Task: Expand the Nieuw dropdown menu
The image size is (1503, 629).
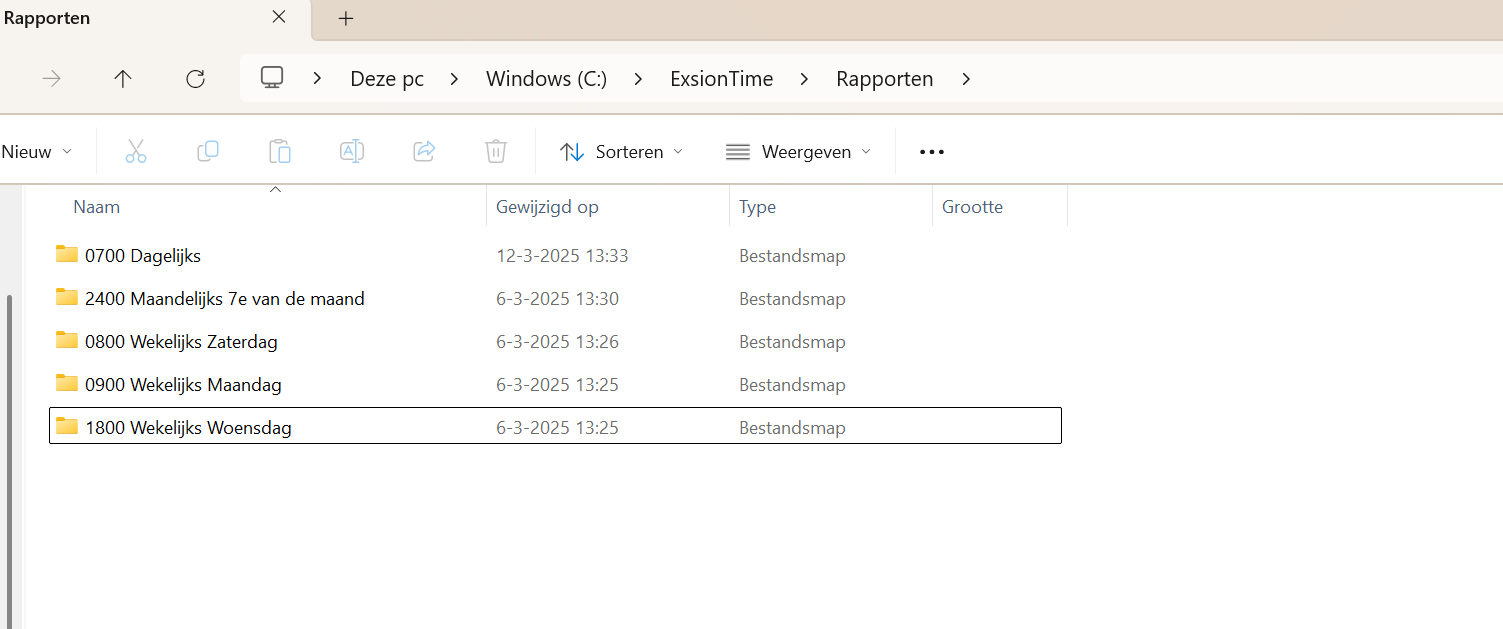Action: tap(37, 152)
